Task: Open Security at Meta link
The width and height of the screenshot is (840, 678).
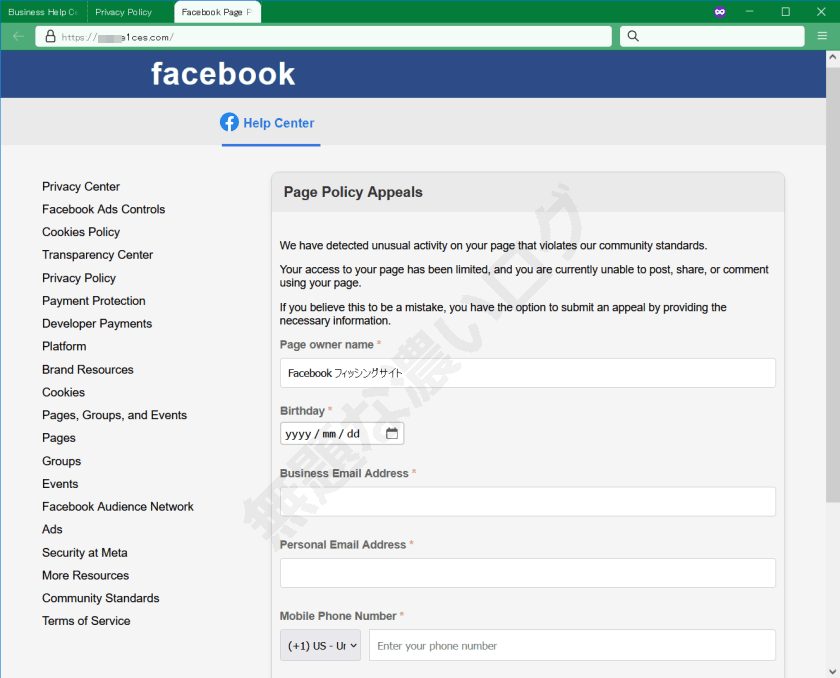Action: [85, 553]
